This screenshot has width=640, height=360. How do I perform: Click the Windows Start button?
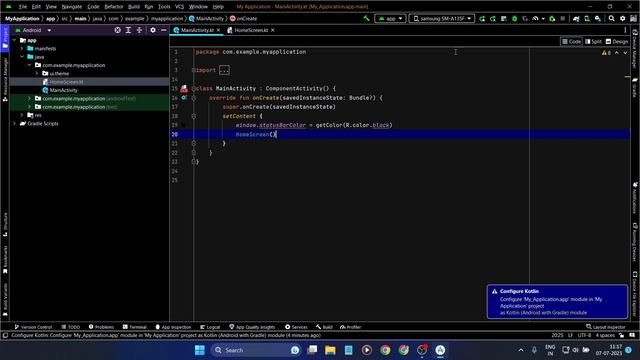coord(200,350)
